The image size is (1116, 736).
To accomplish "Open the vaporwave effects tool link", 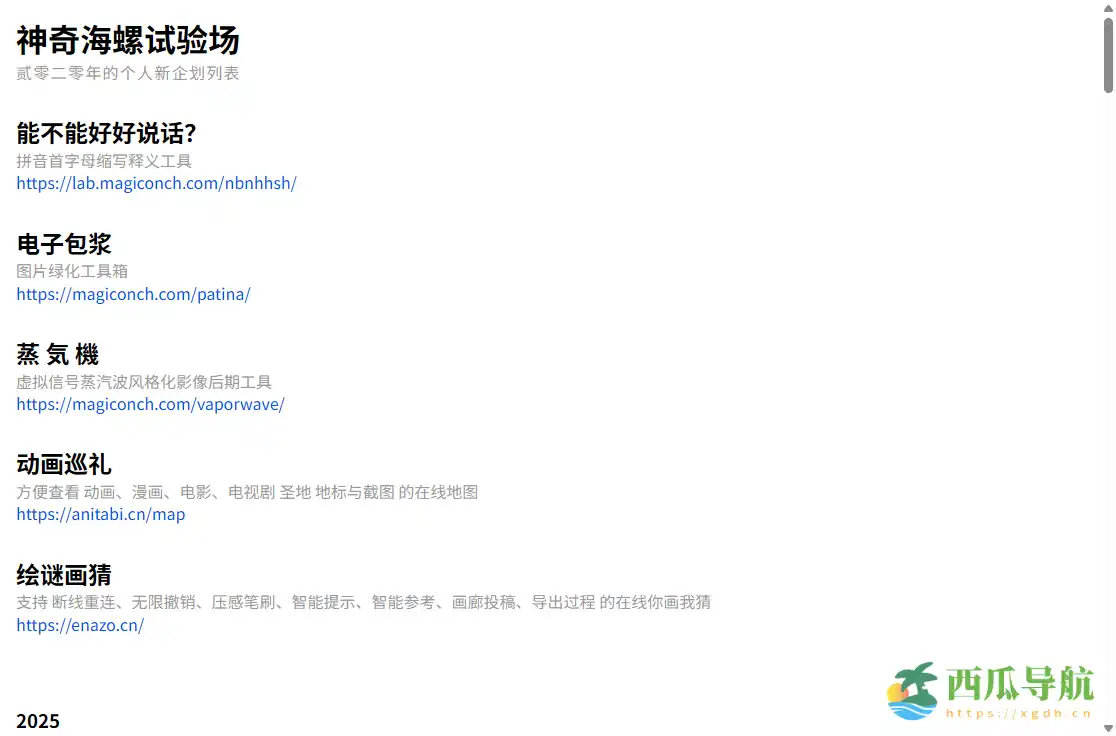I will click(150, 404).
